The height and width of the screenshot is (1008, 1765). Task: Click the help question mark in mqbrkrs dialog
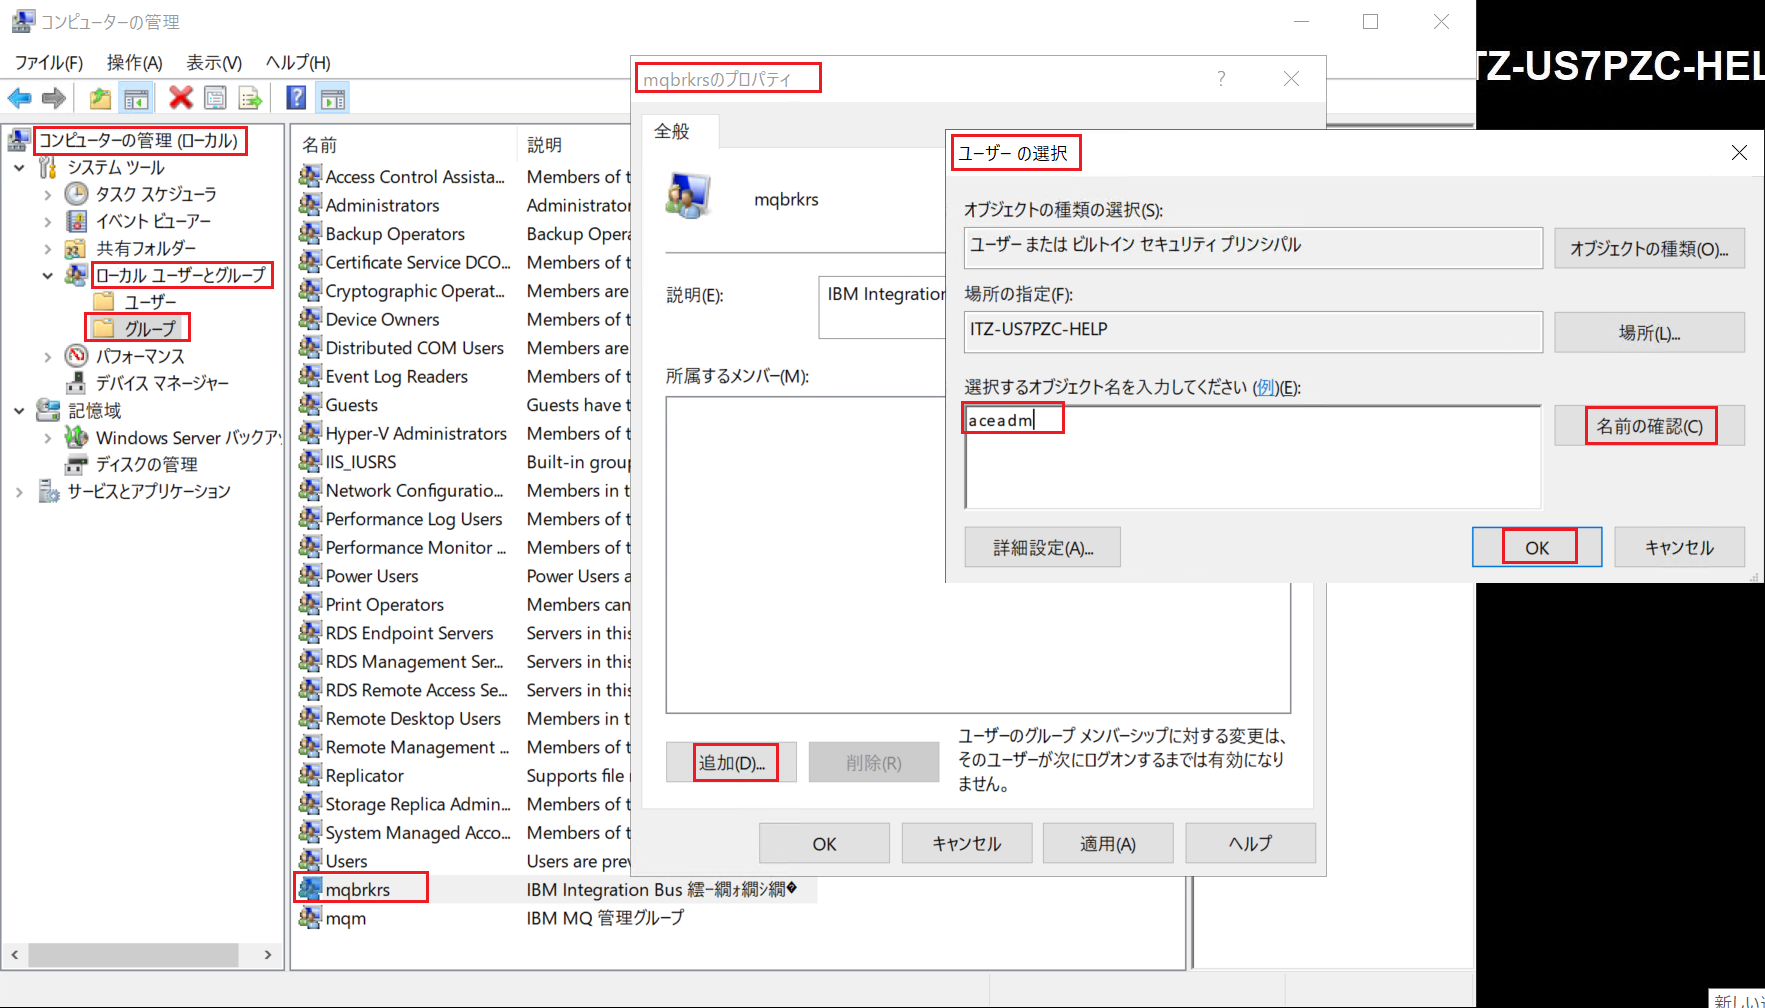tap(1221, 78)
